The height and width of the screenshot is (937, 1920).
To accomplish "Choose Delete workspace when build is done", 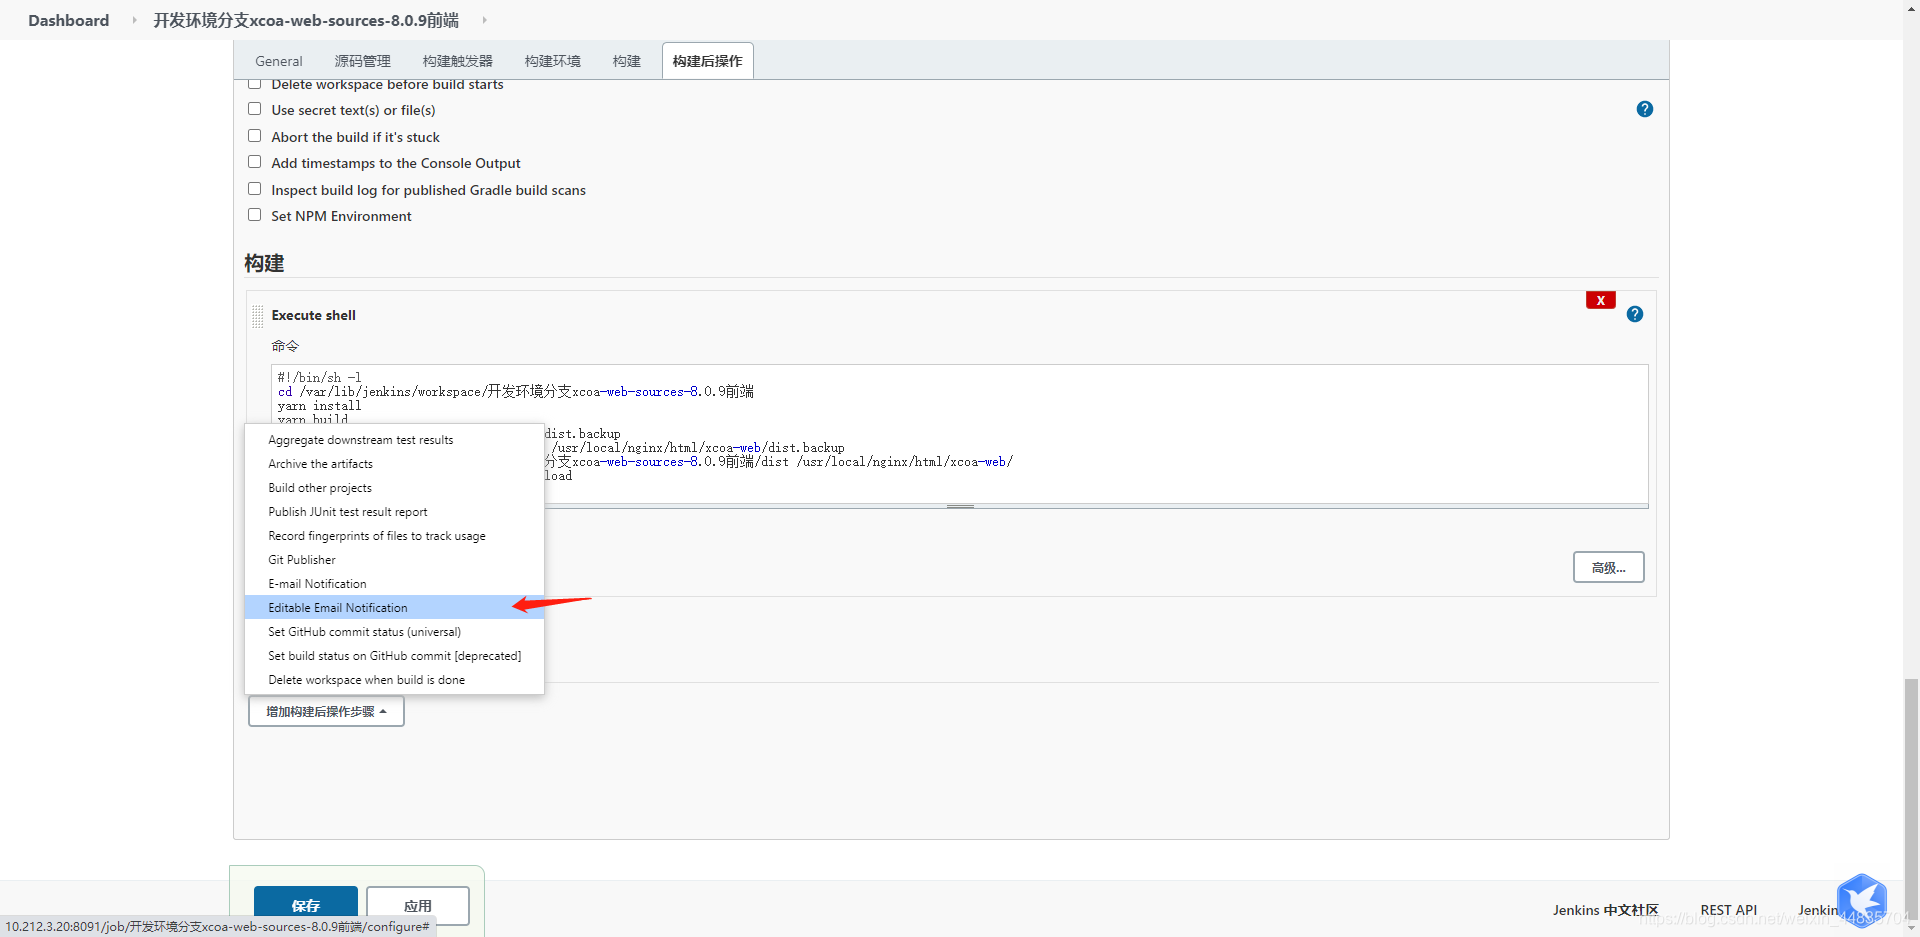I will 394,680.
